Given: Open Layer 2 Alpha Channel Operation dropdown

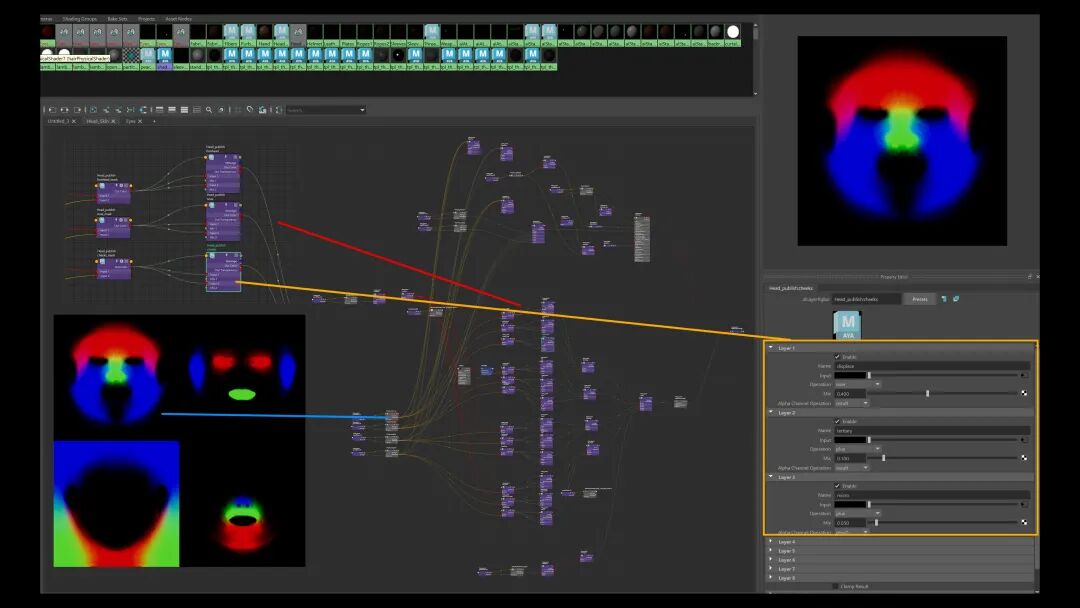Looking at the screenshot, I should tap(852, 468).
